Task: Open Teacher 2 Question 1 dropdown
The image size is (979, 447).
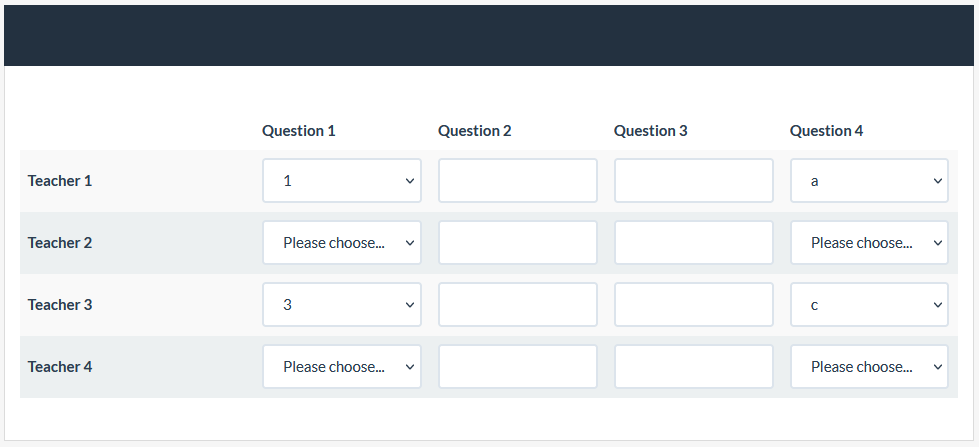Action: pyautogui.click(x=341, y=243)
